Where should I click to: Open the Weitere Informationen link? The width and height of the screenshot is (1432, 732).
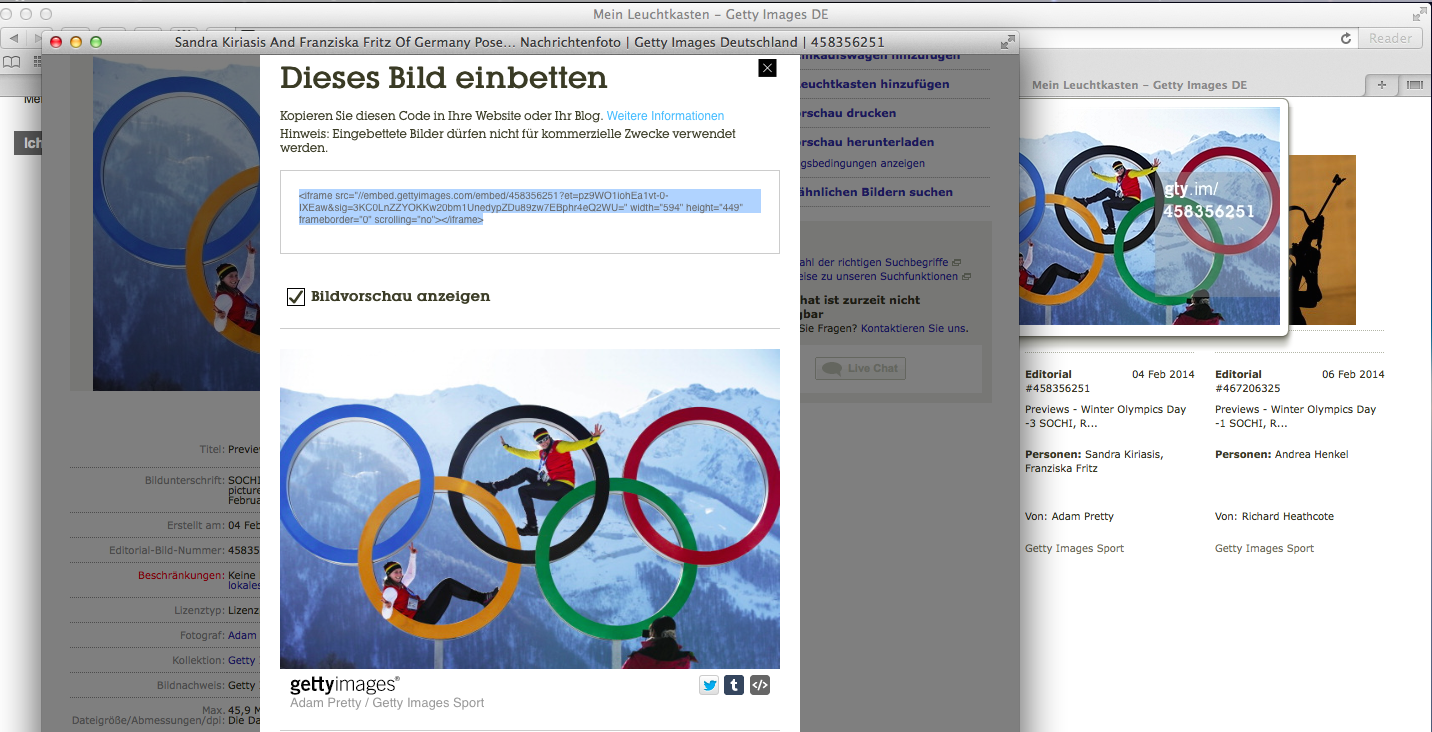665,116
